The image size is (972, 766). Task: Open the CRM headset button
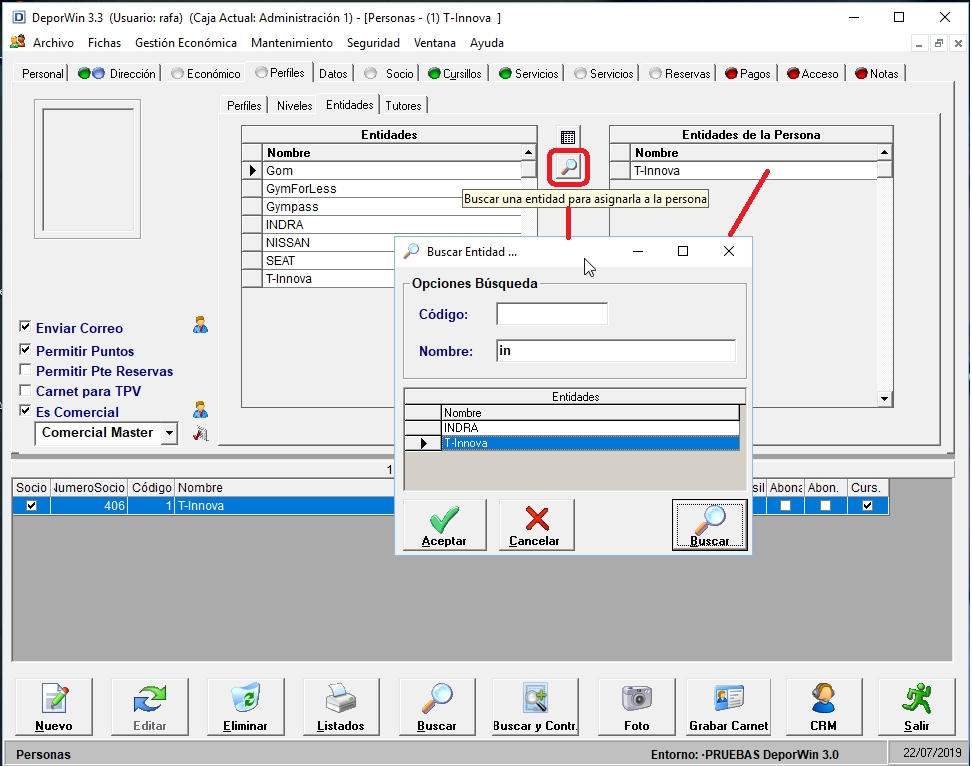(x=824, y=707)
